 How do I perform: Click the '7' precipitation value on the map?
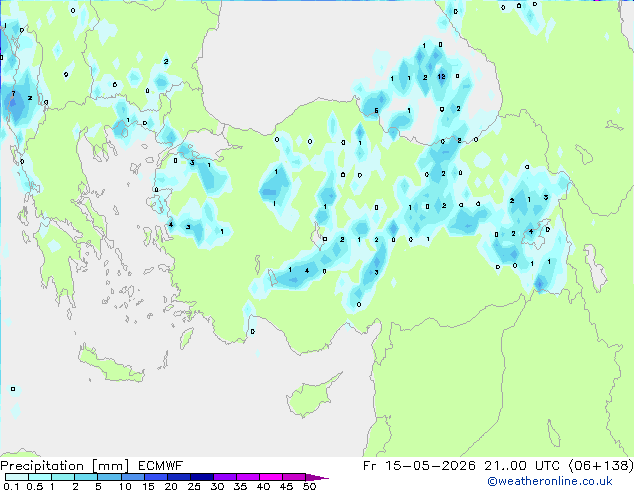13,93
